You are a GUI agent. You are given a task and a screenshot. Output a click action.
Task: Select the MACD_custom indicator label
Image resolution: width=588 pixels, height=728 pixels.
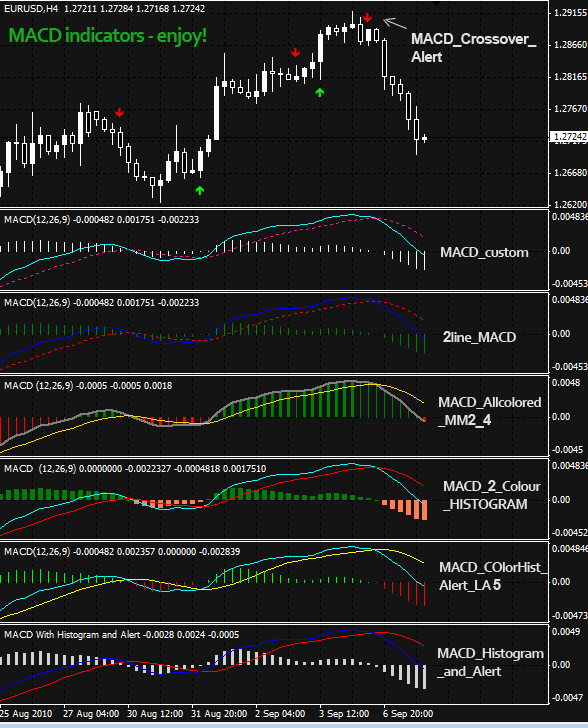[484, 253]
